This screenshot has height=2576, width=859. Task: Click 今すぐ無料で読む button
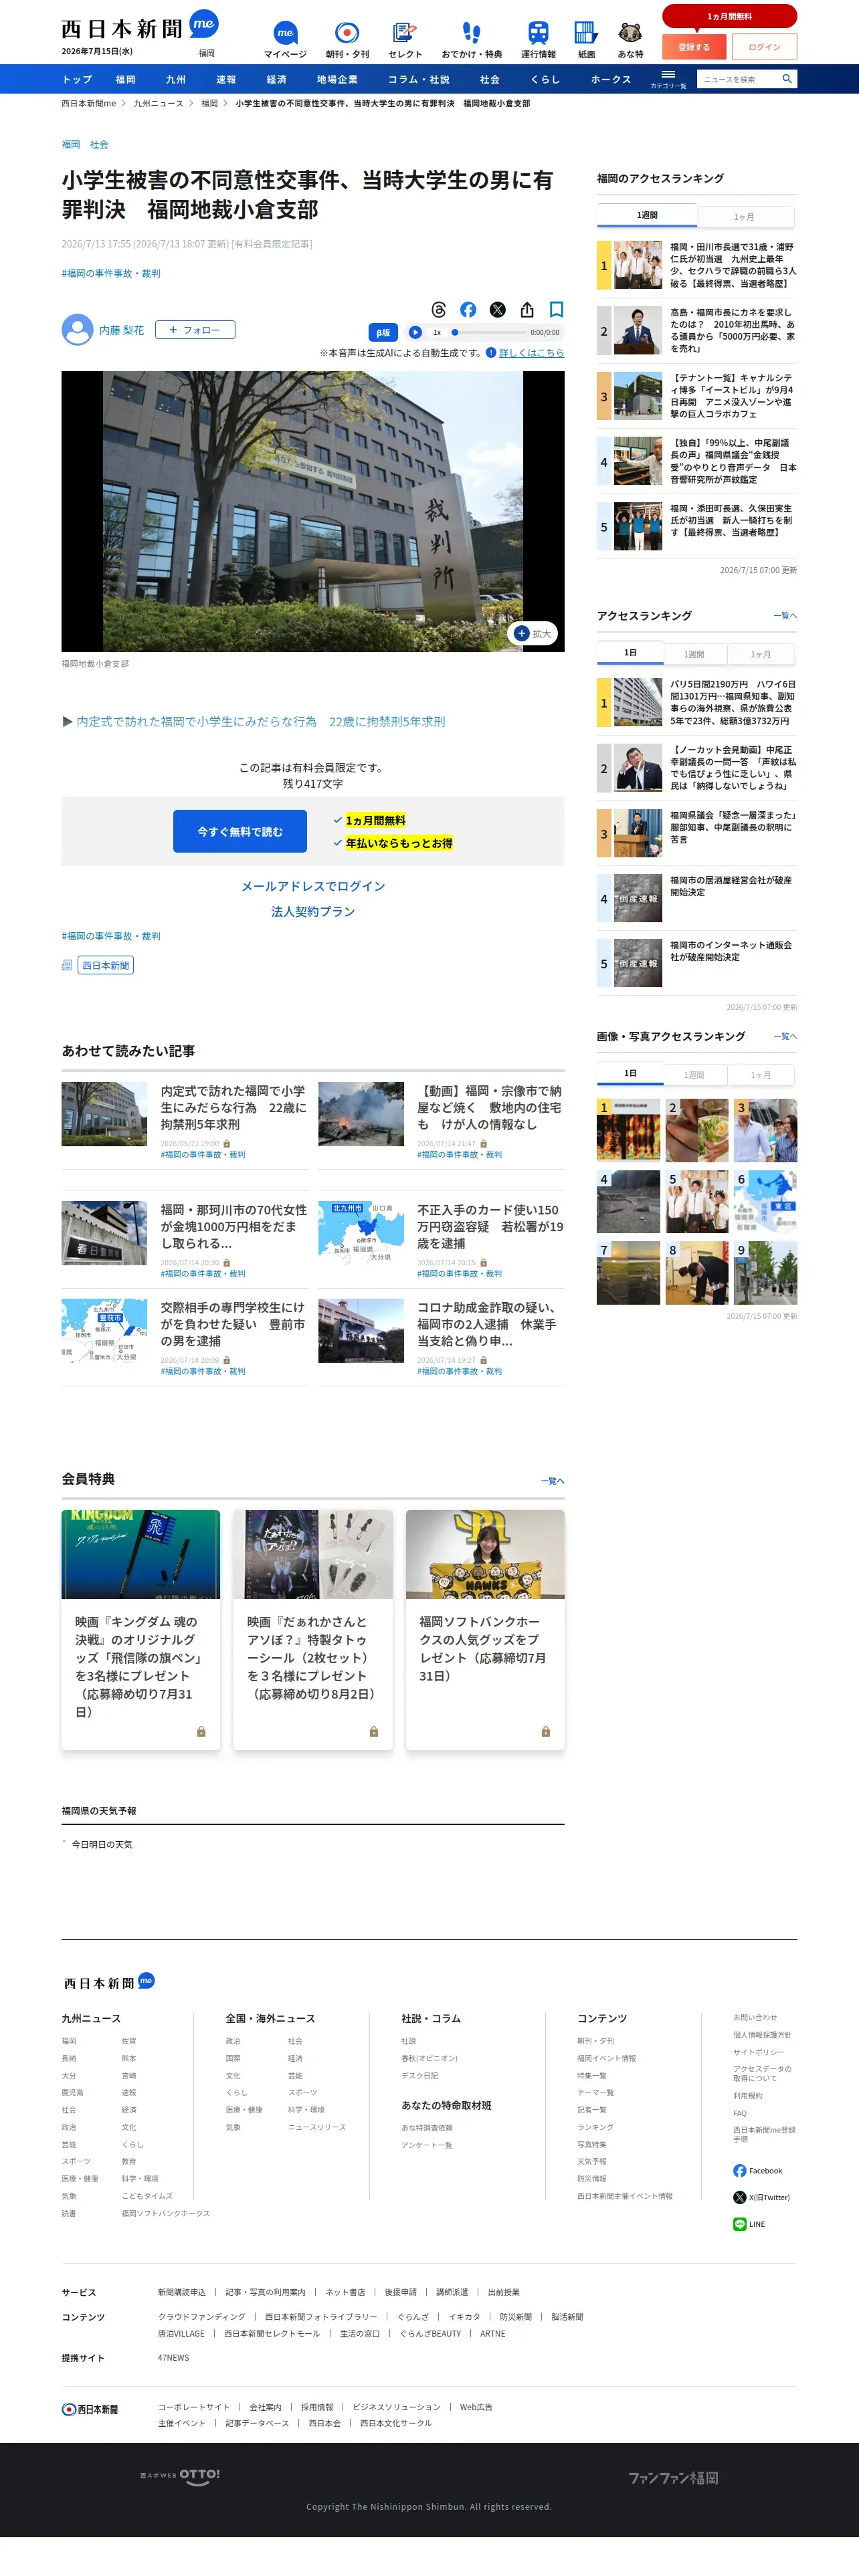tap(240, 832)
